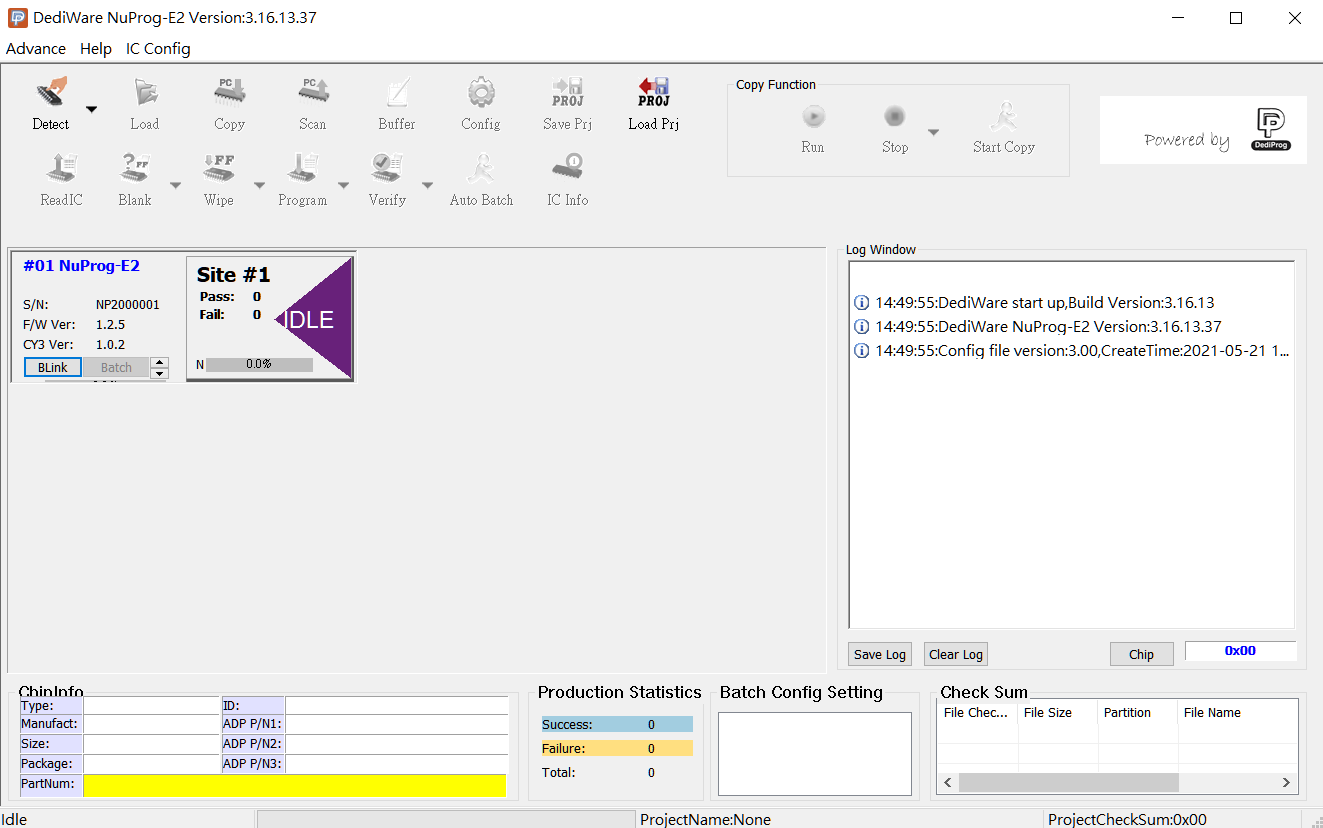Screen dimensions: 1323x828
Task: Open the Advance menu
Action: pyautogui.click(x=36, y=48)
